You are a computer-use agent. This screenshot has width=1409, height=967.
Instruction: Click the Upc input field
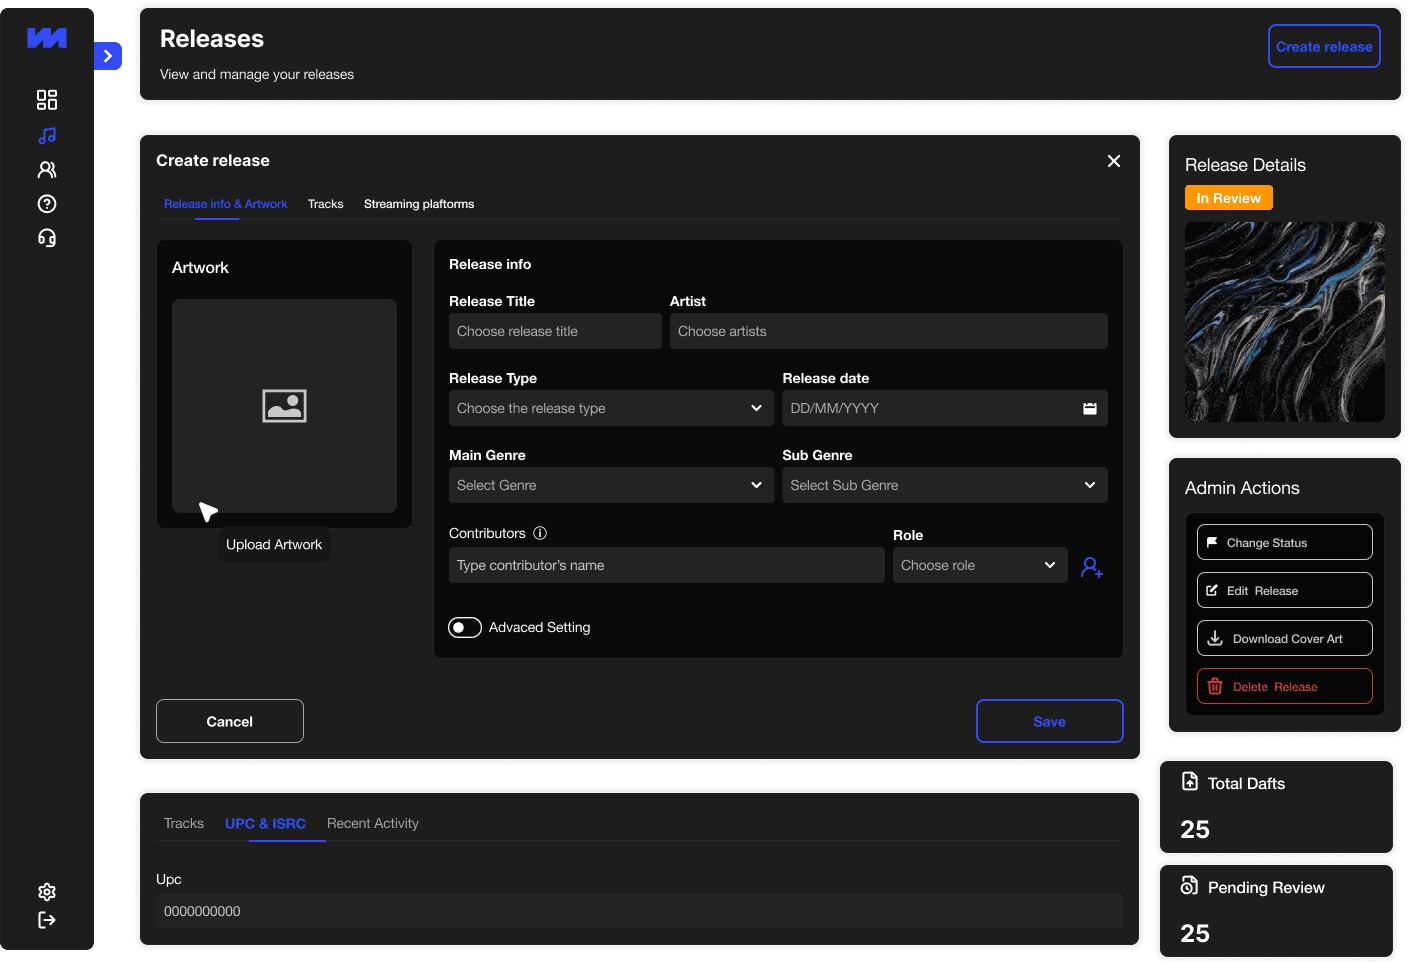tap(639, 911)
